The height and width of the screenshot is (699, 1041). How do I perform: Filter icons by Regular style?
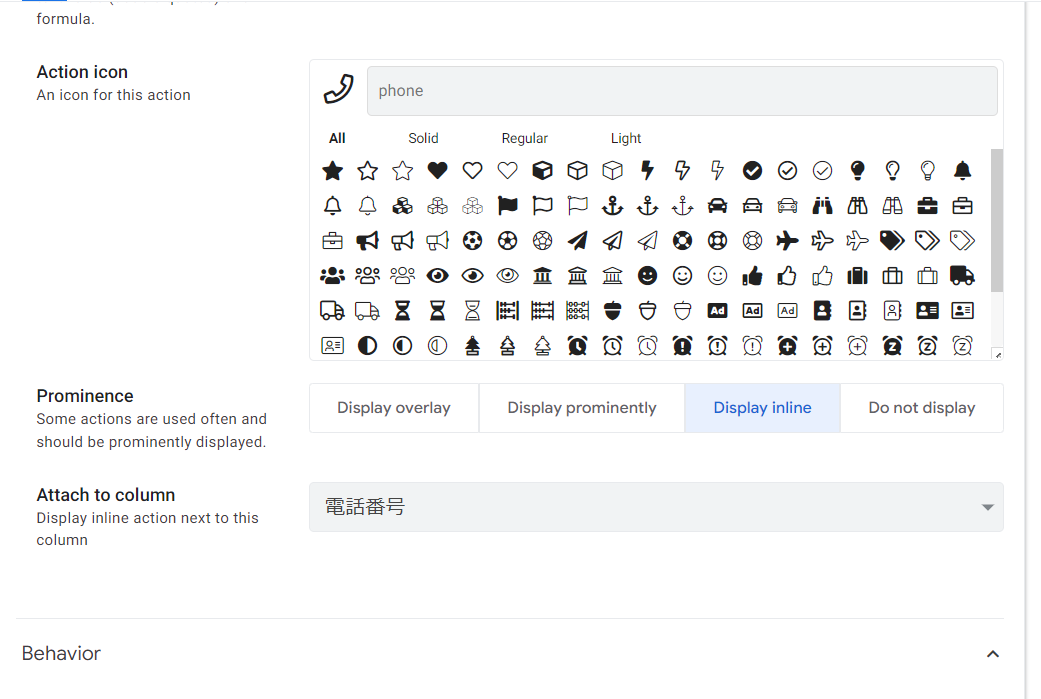(524, 138)
